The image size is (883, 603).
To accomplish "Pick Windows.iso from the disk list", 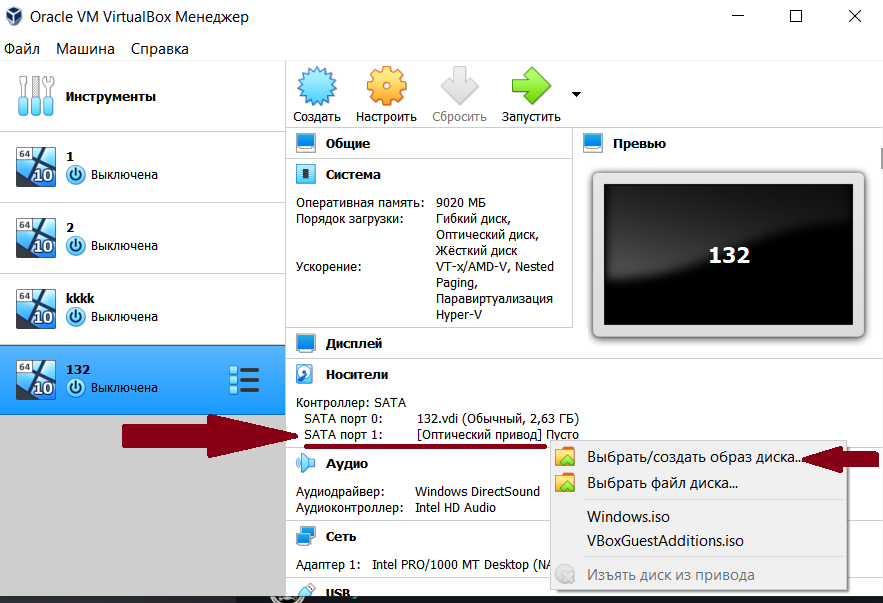I will [628, 517].
